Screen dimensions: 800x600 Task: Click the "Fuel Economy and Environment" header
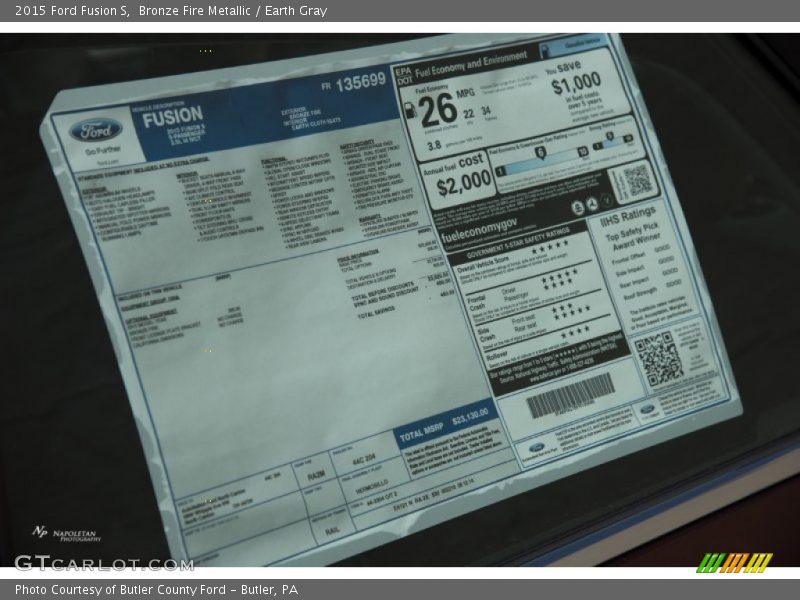(471, 64)
